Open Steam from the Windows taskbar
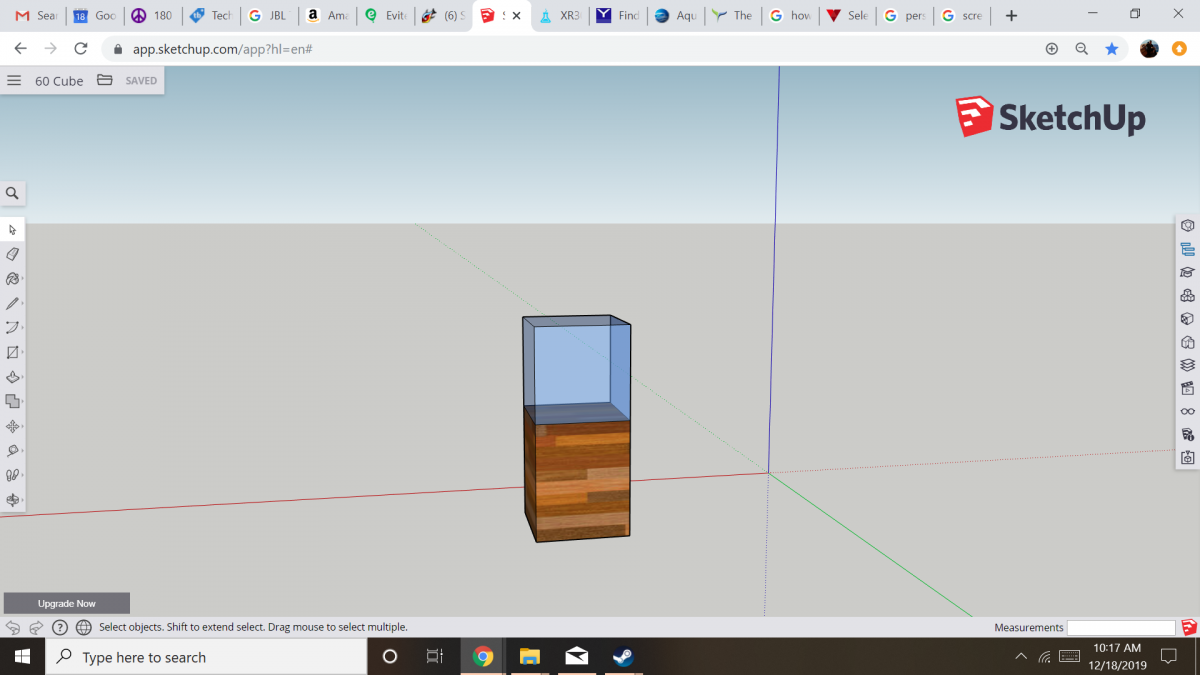Viewport: 1200px width, 675px height. click(x=622, y=657)
